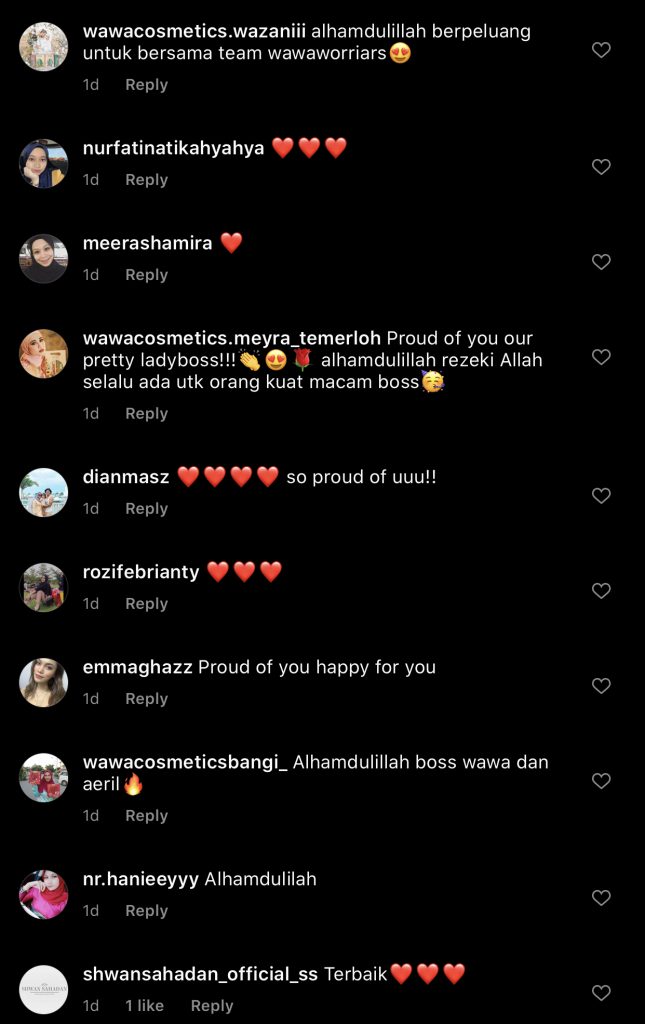Like the comment by nurfatinatikahyahya
This screenshot has height=1024, width=645.
point(601,167)
